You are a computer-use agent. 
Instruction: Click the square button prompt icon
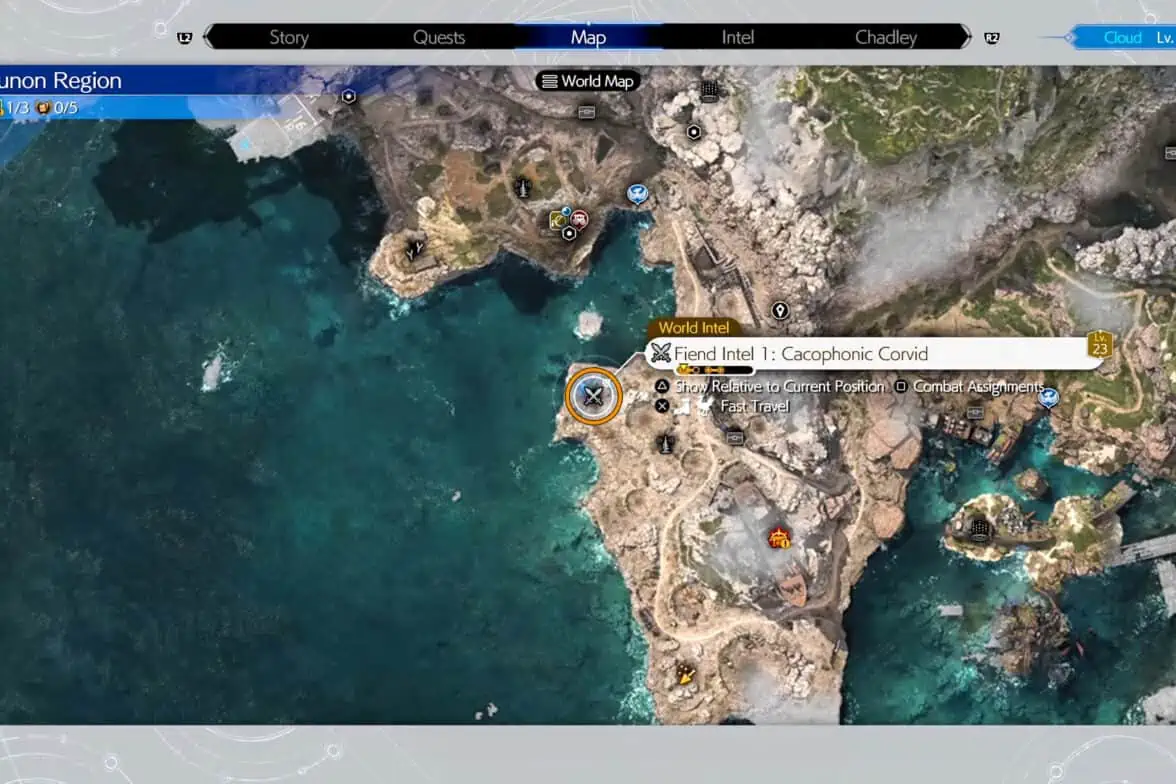click(901, 386)
